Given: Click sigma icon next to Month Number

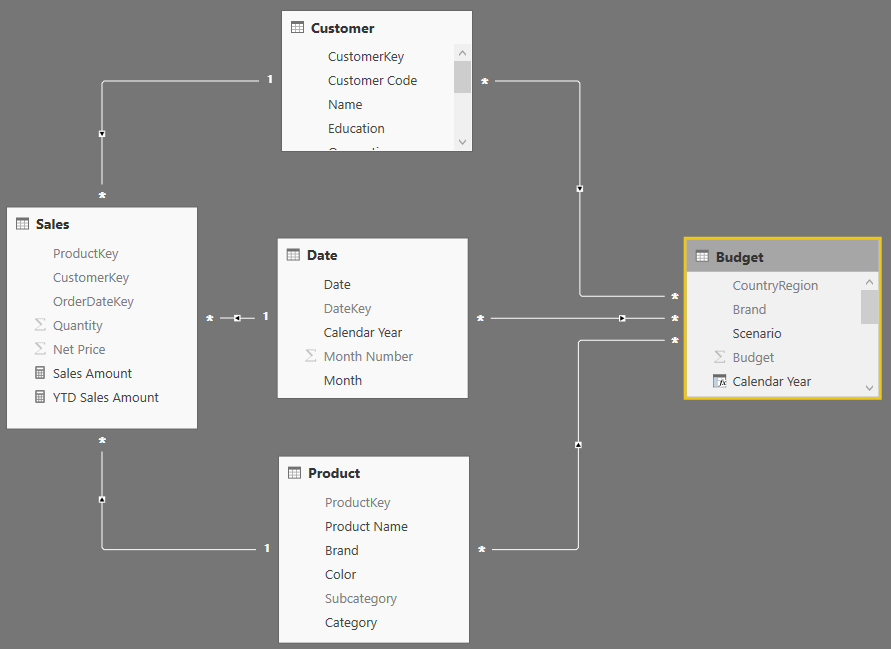Looking at the screenshot, I should pyautogui.click(x=310, y=356).
